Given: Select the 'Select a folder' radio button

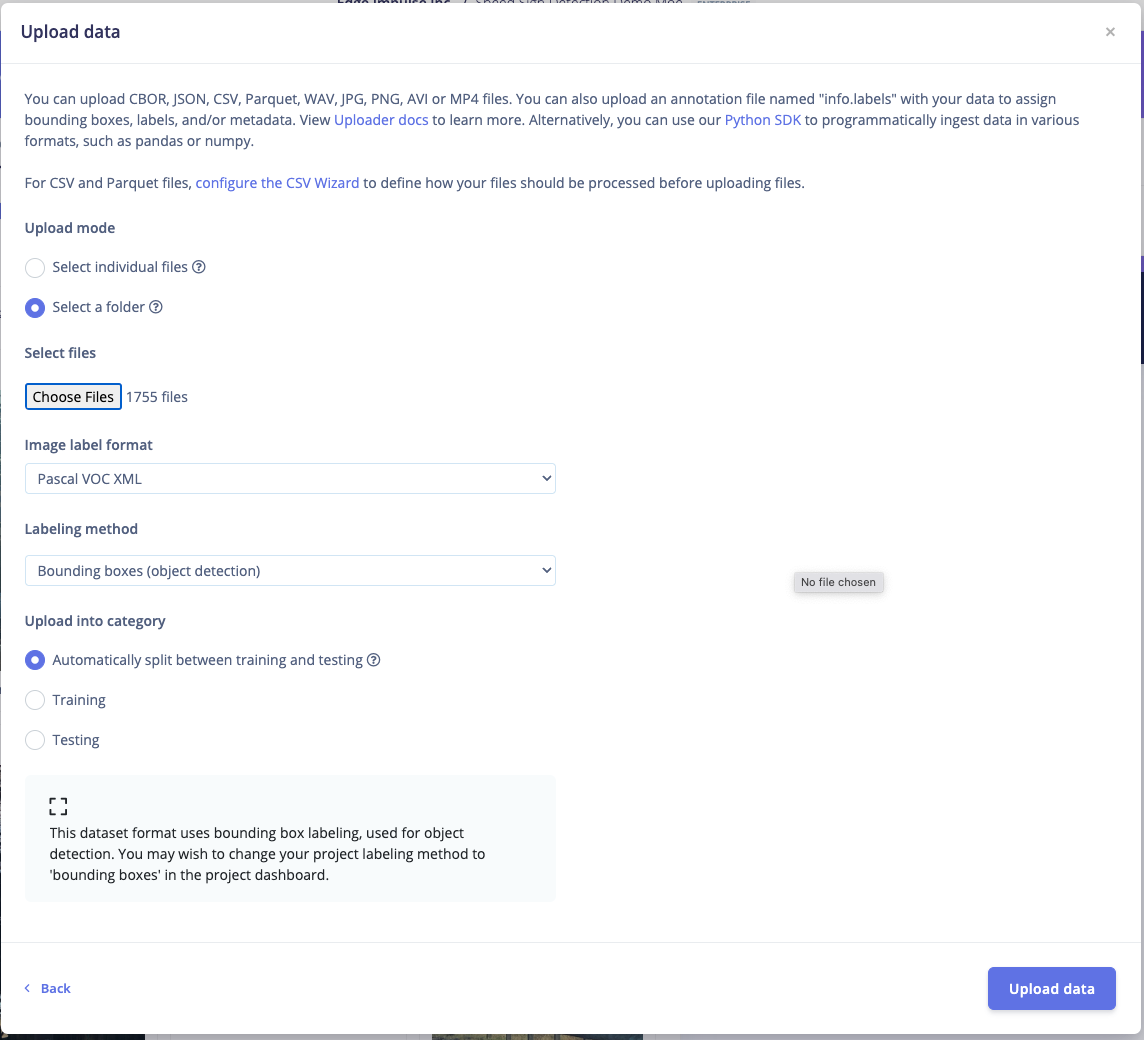Looking at the screenshot, I should coord(35,308).
